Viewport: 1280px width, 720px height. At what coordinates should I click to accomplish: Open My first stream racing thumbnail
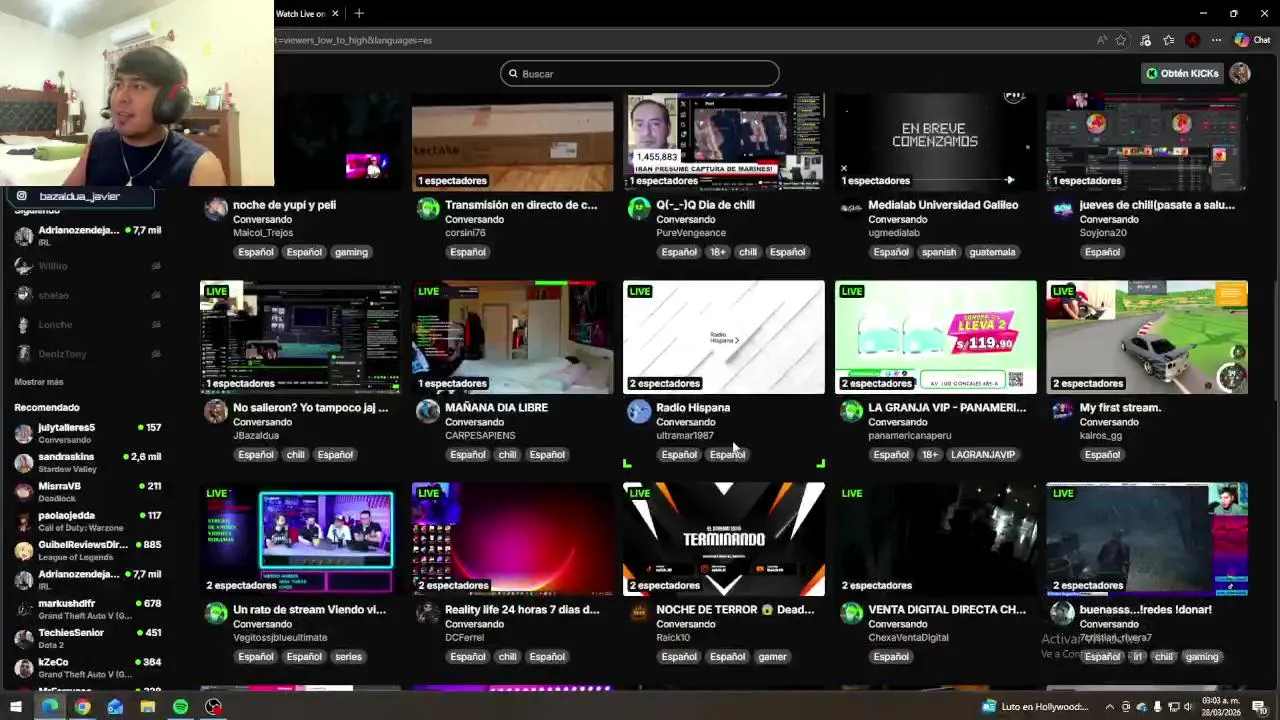pyautogui.click(x=1147, y=337)
